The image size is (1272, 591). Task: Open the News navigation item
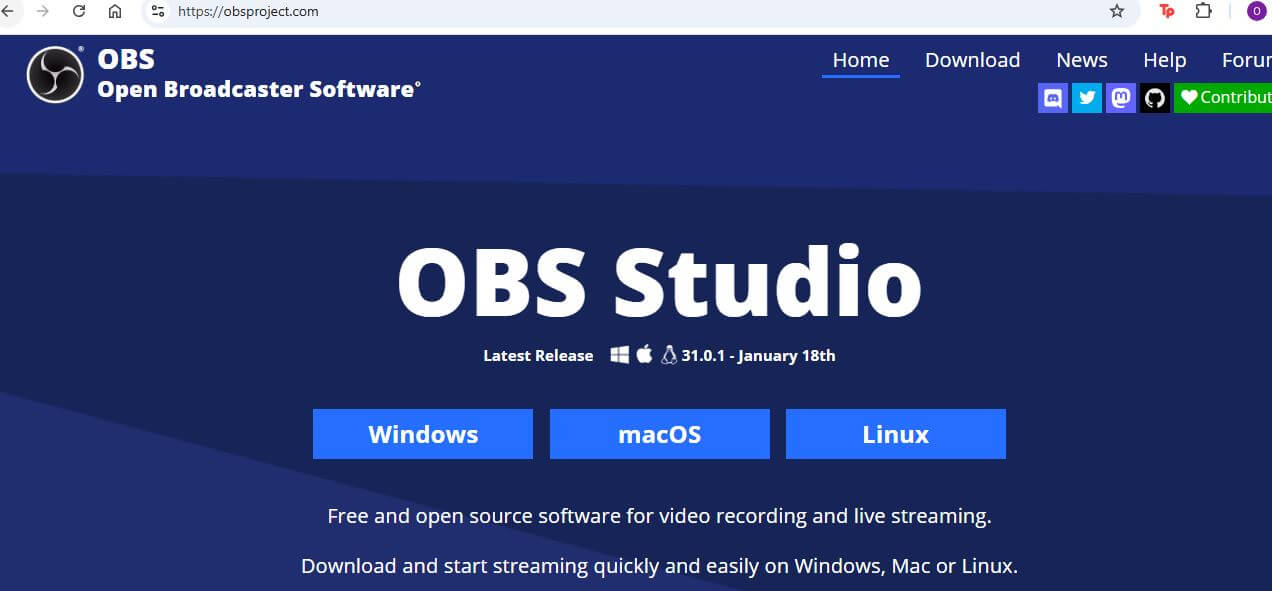point(1082,60)
